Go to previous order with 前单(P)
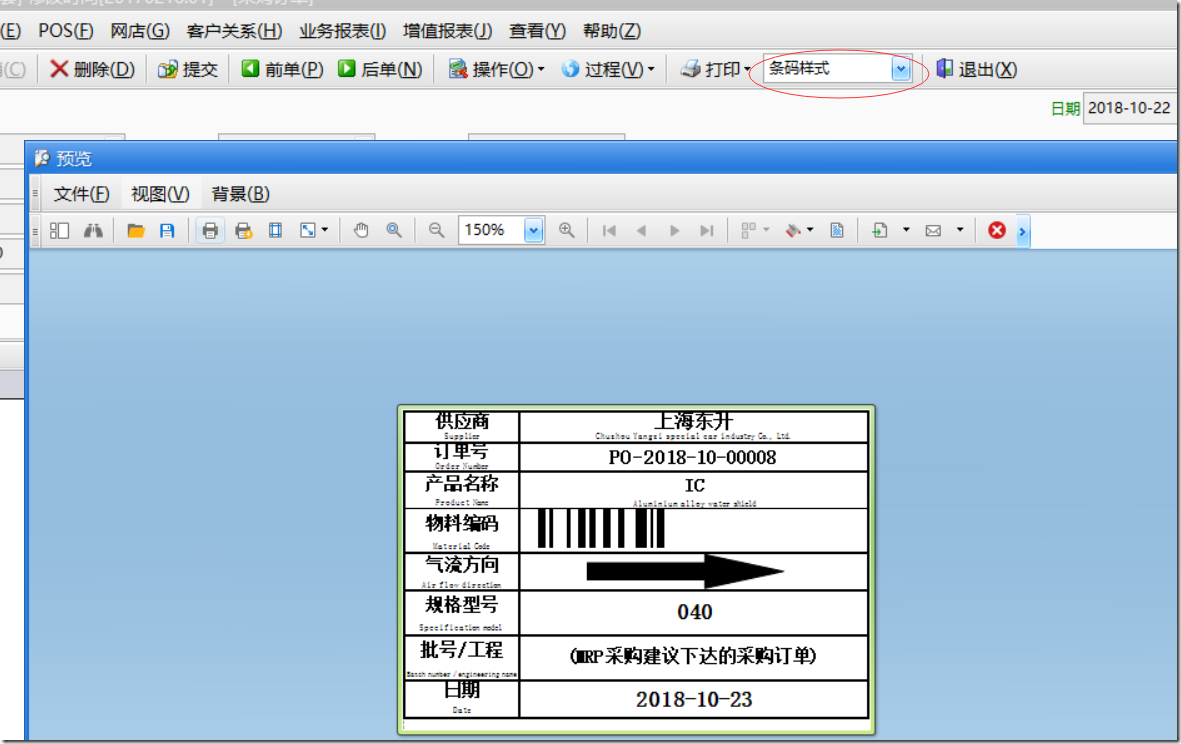This screenshot has width=1181, height=744. click(x=282, y=69)
